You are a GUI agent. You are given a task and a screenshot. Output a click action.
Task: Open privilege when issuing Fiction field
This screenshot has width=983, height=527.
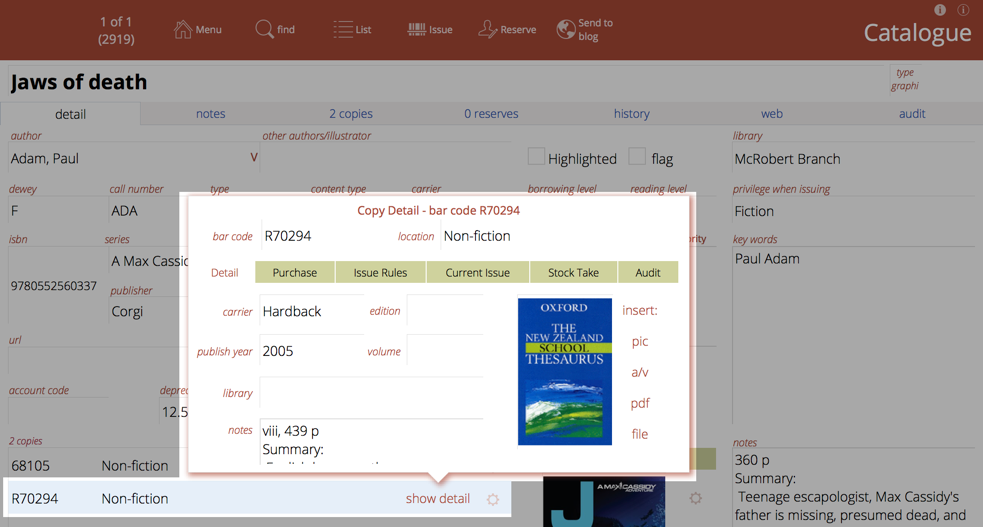(x=850, y=211)
